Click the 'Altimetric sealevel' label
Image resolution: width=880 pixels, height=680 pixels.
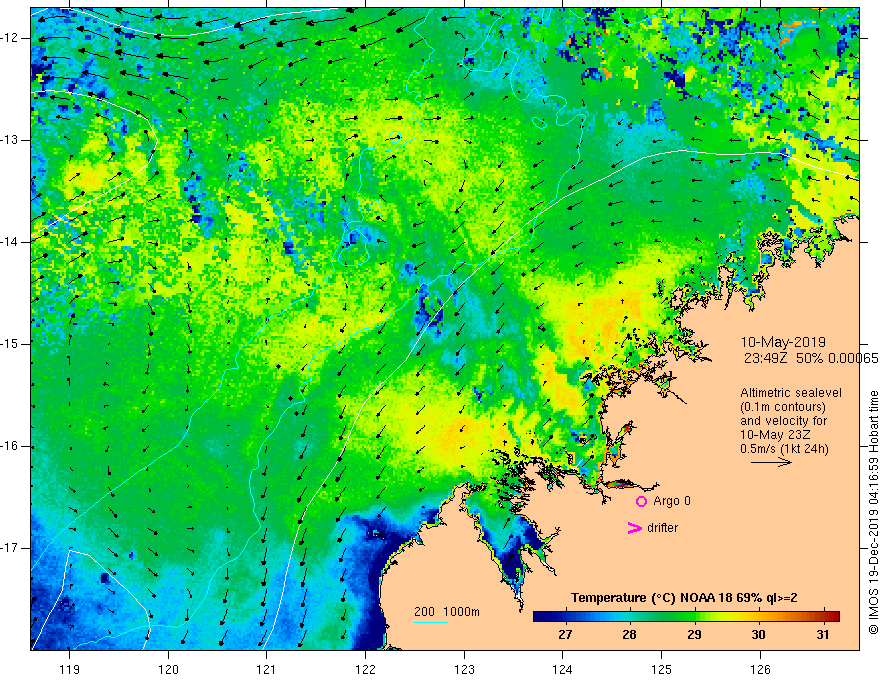point(791,393)
